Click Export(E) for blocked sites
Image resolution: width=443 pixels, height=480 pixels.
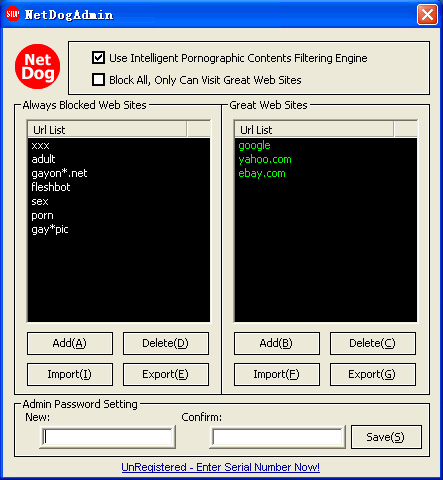166,374
